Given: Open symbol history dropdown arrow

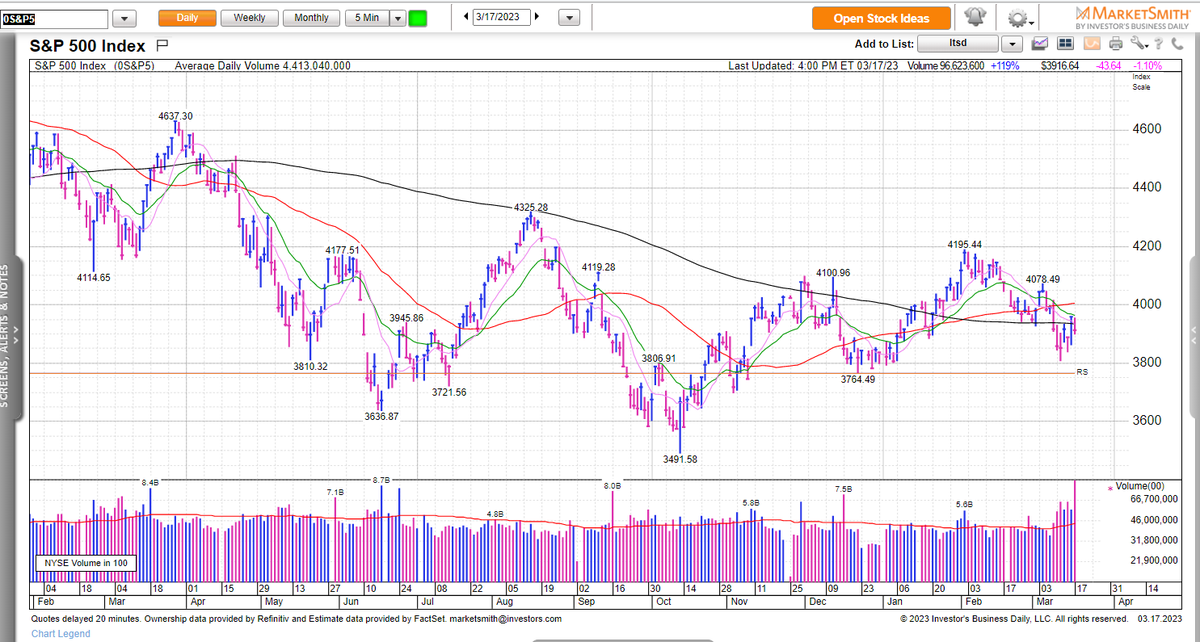Looking at the screenshot, I should click(x=125, y=18).
